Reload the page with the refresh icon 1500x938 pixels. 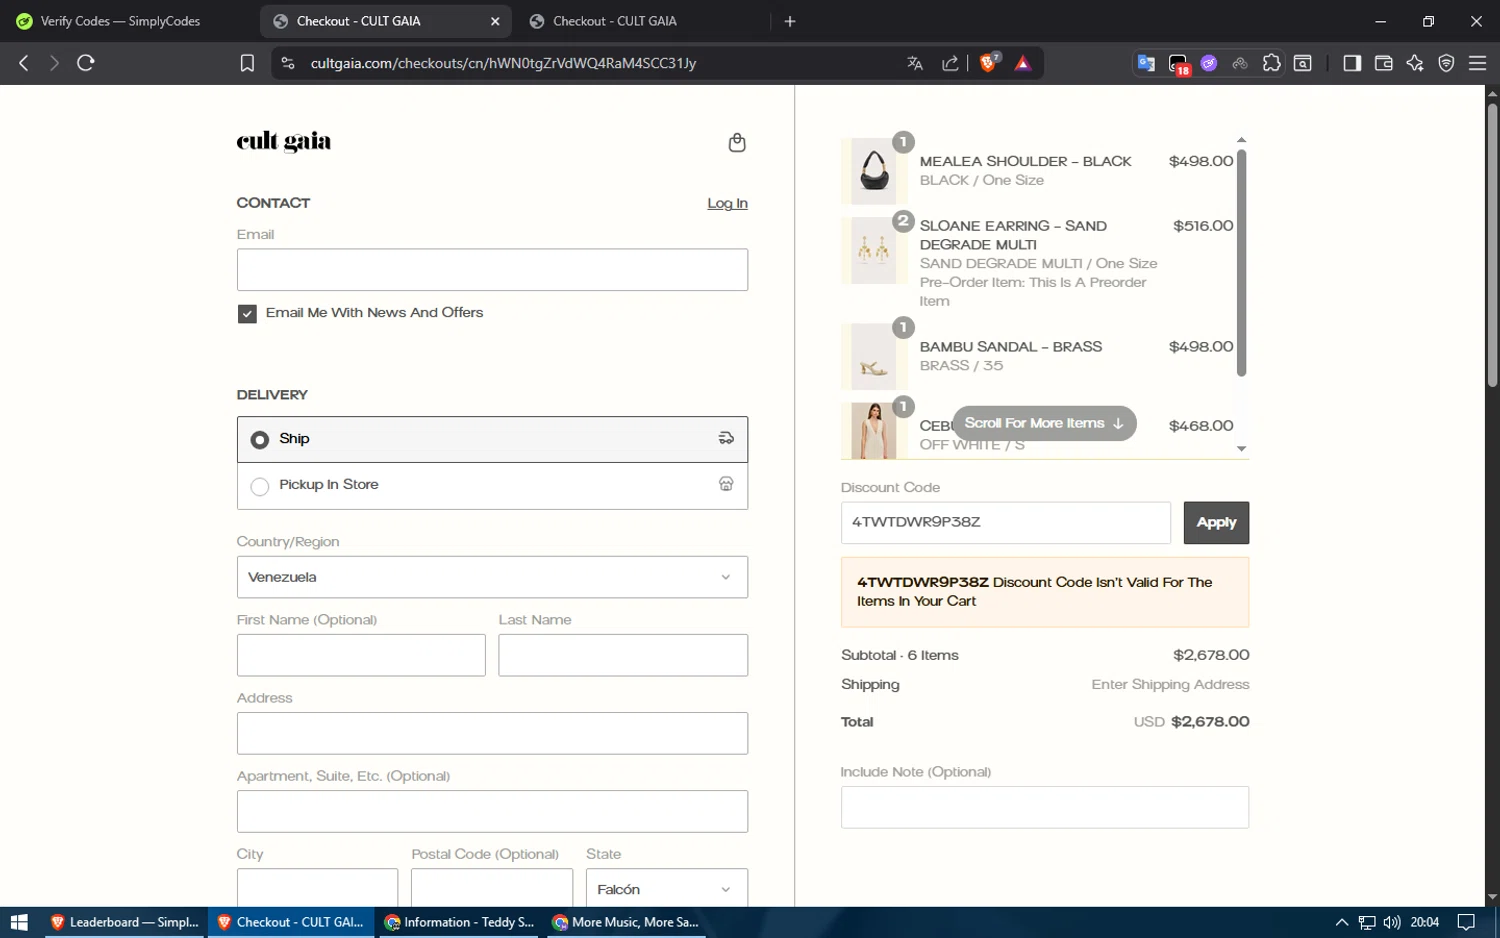pyautogui.click(x=86, y=63)
